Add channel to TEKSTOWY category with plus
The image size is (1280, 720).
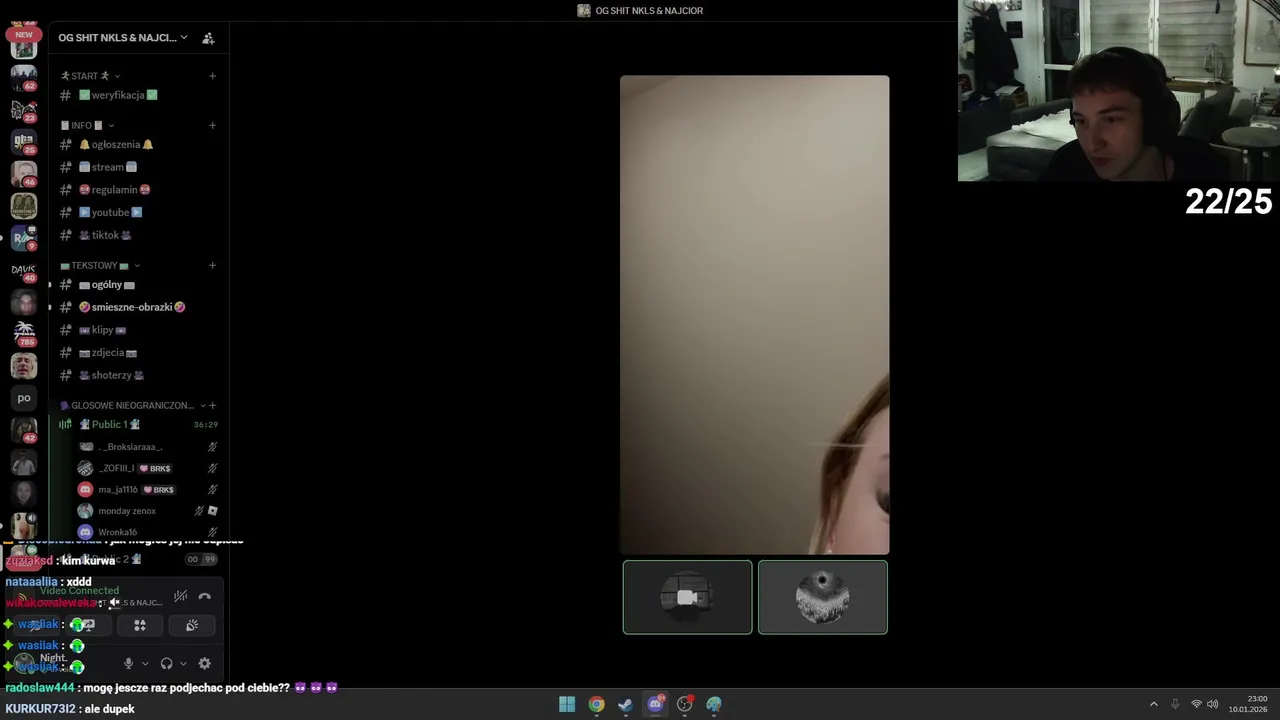pos(212,266)
